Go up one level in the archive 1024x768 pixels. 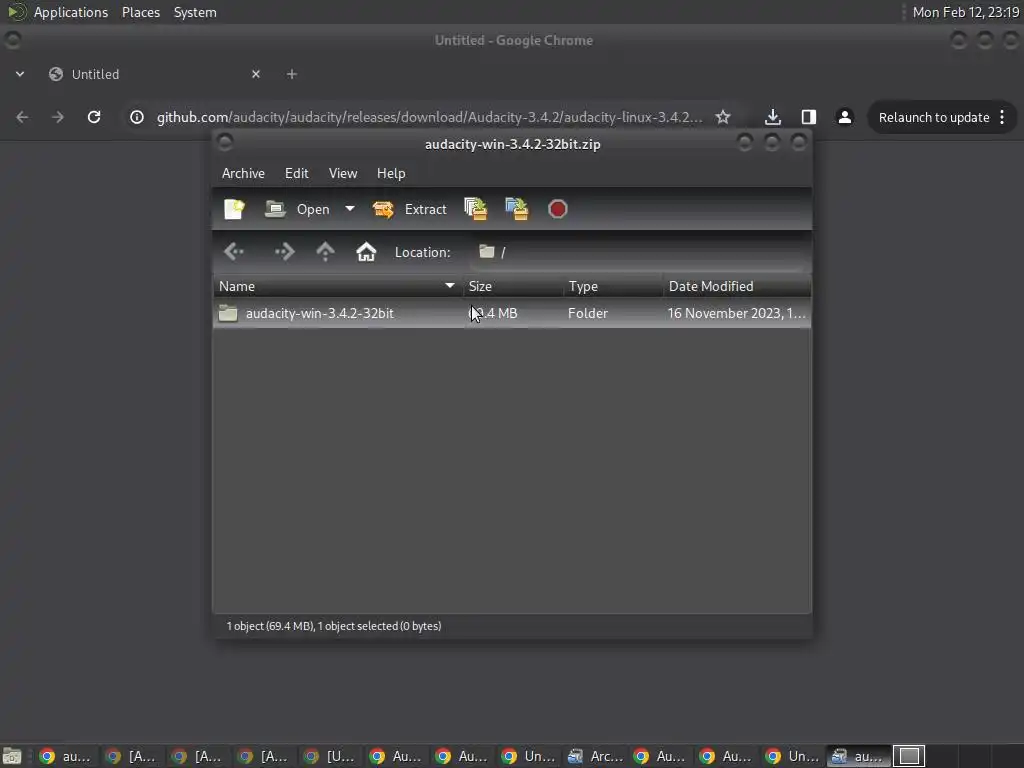[325, 252]
